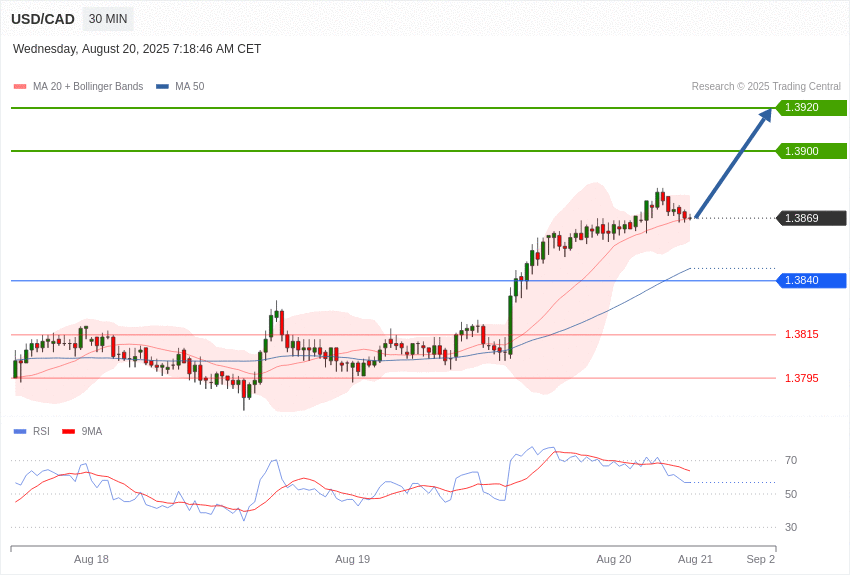Click the blue RSI legend swatch
850x576 pixels.
[x=20, y=431]
